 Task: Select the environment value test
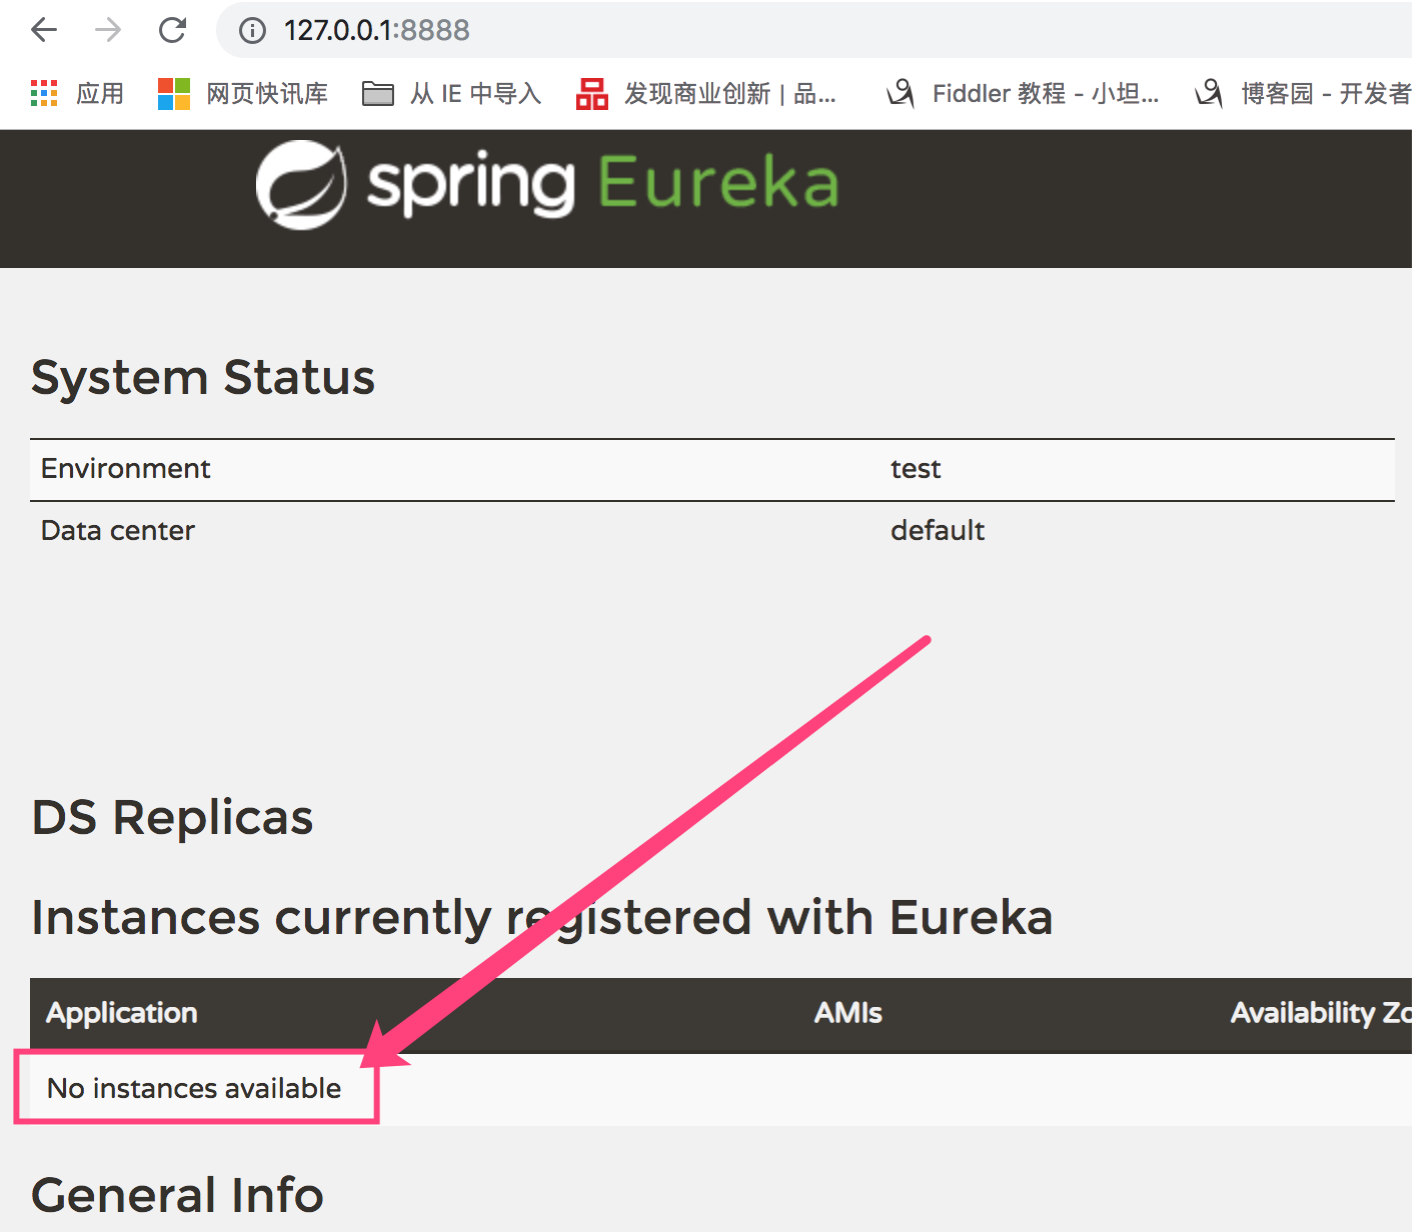click(916, 469)
